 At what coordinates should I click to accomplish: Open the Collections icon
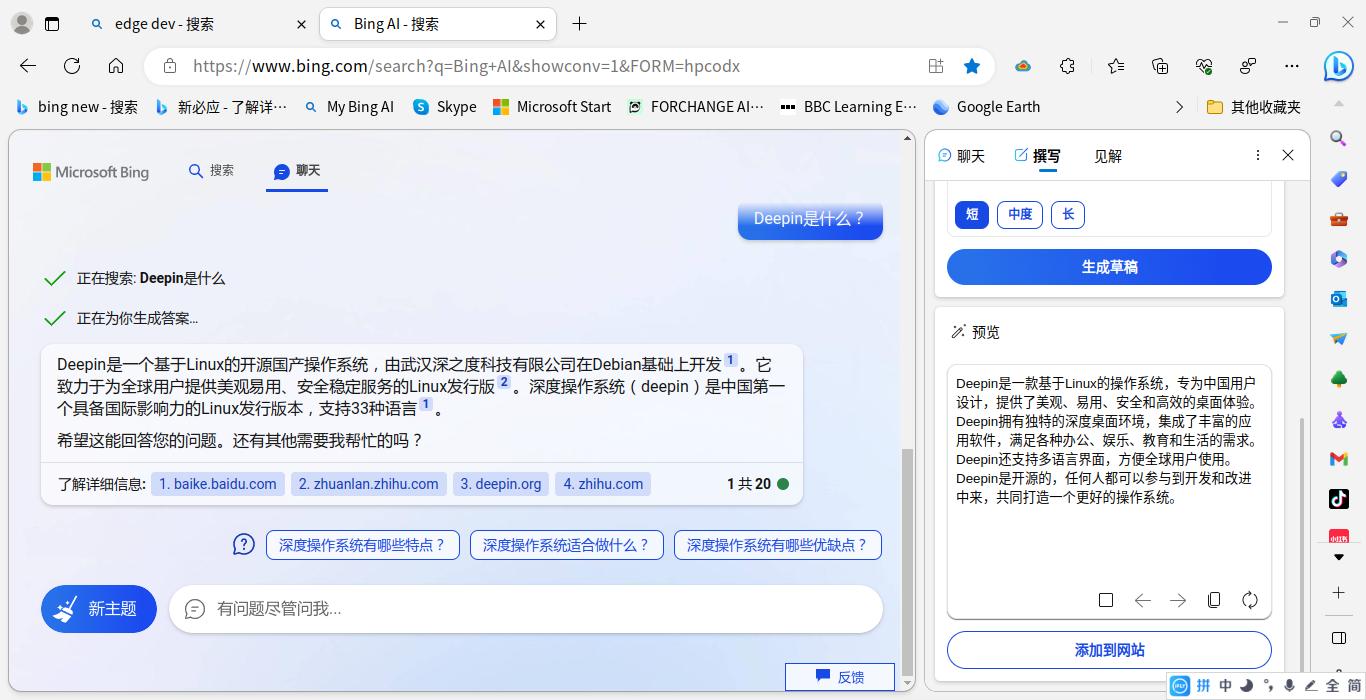(x=1160, y=66)
